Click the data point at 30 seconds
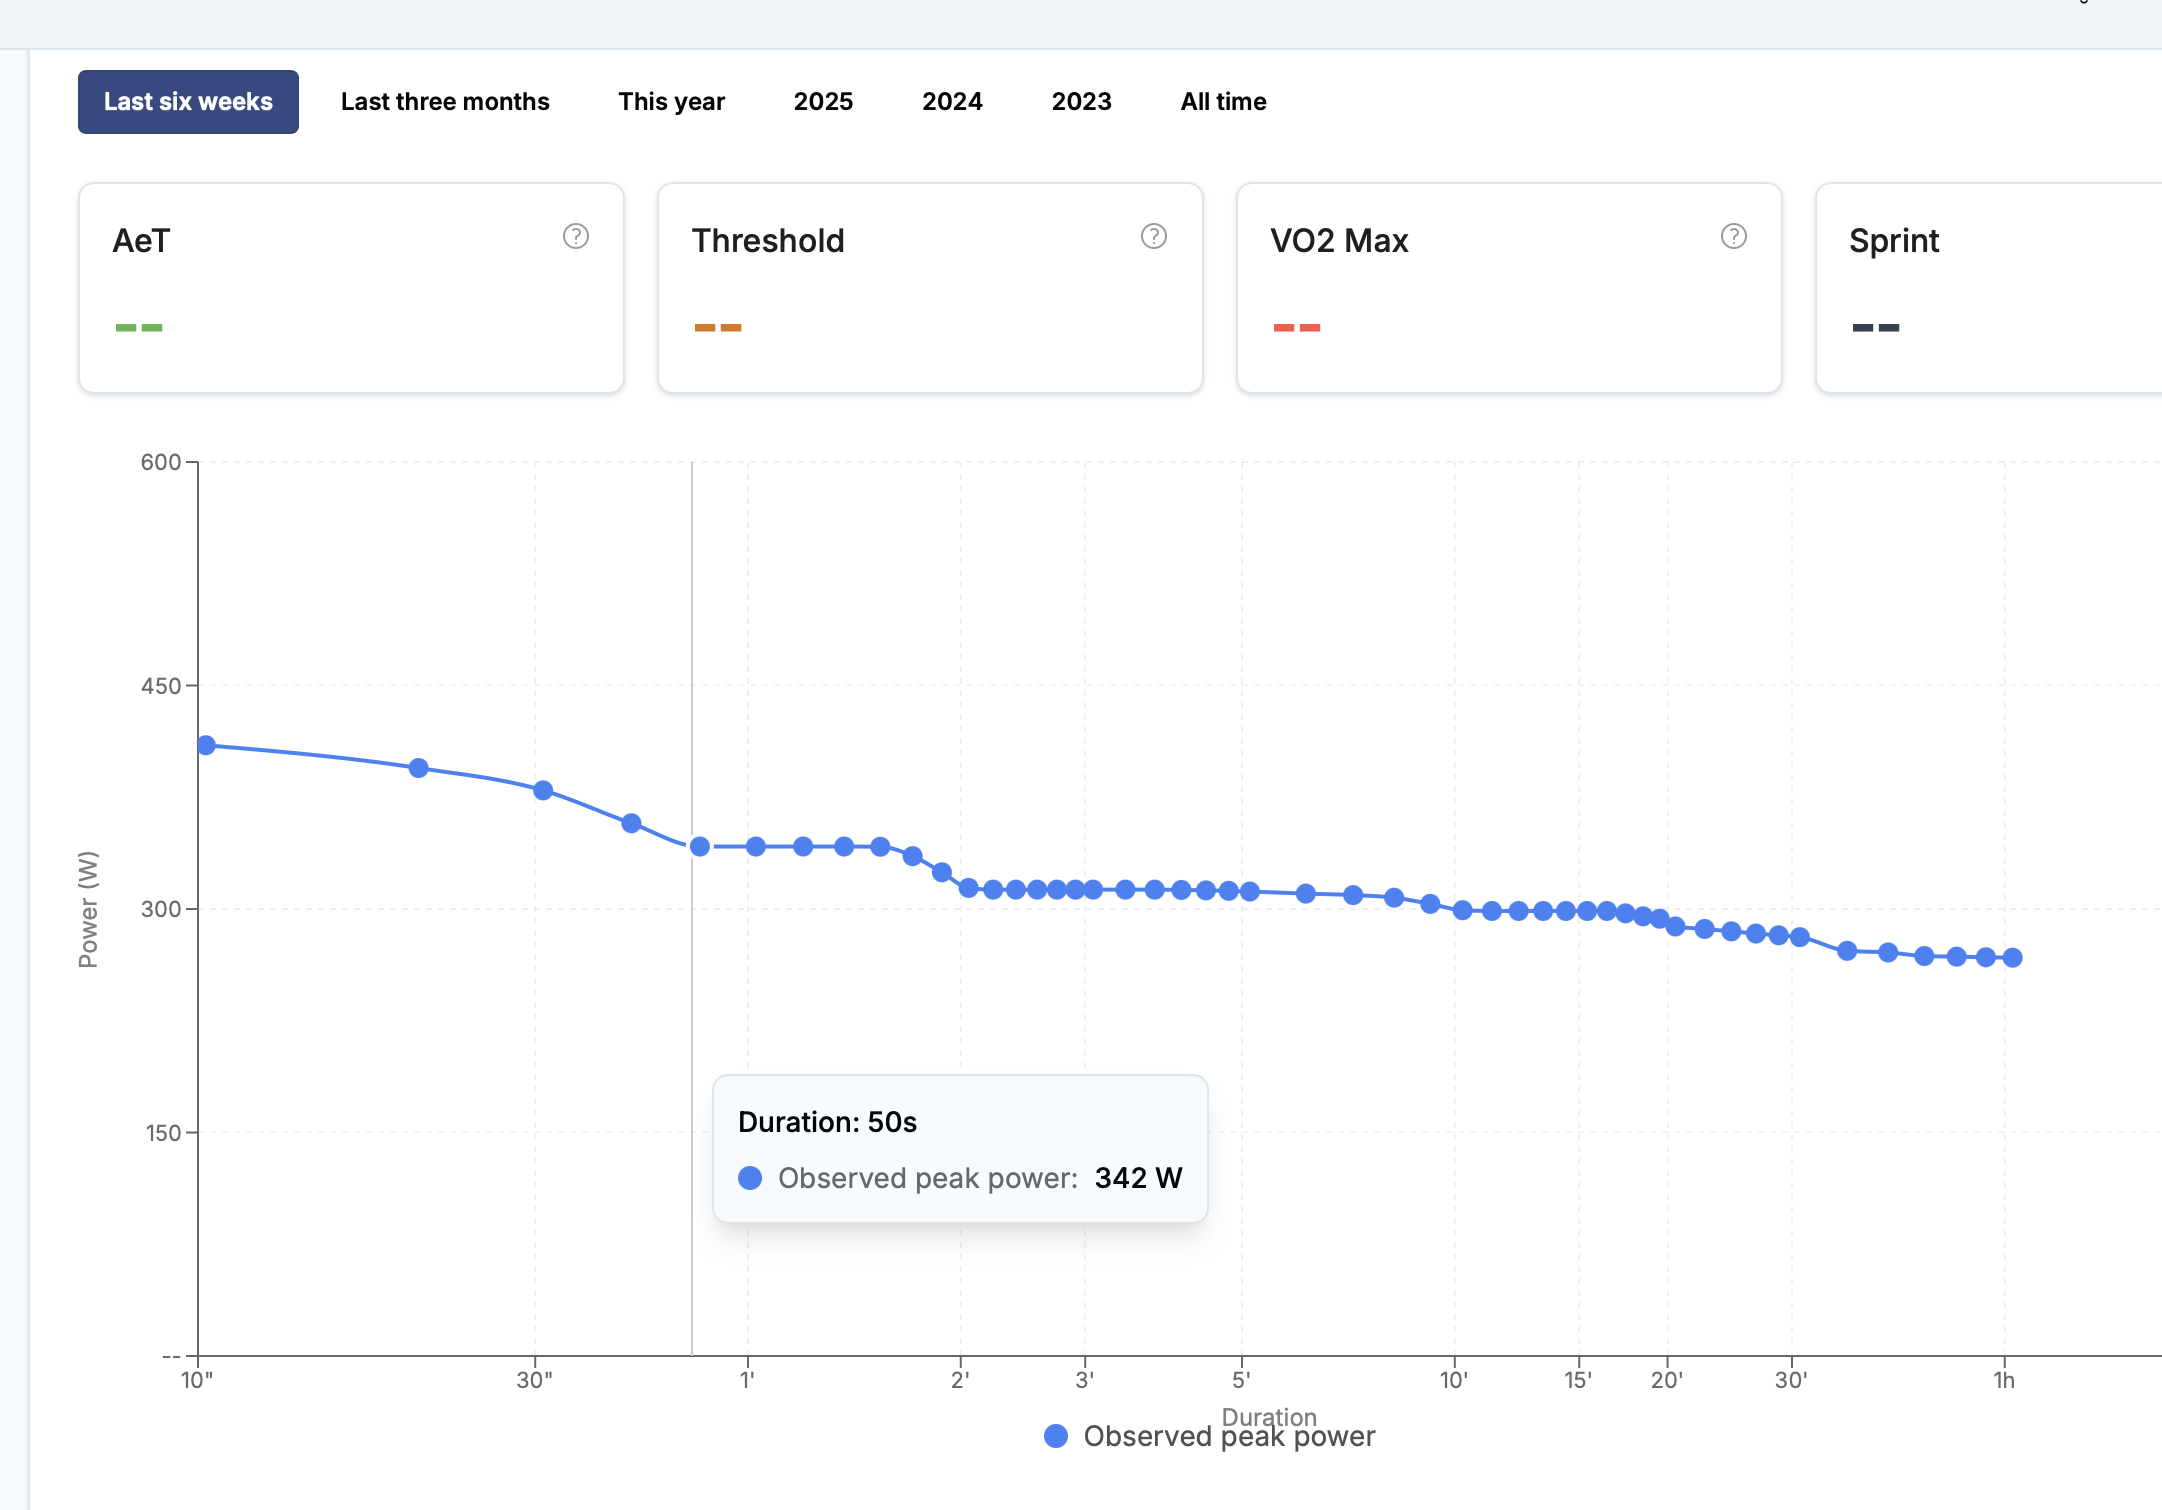This screenshot has height=1510, width=2162. click(x=543, y=791)
